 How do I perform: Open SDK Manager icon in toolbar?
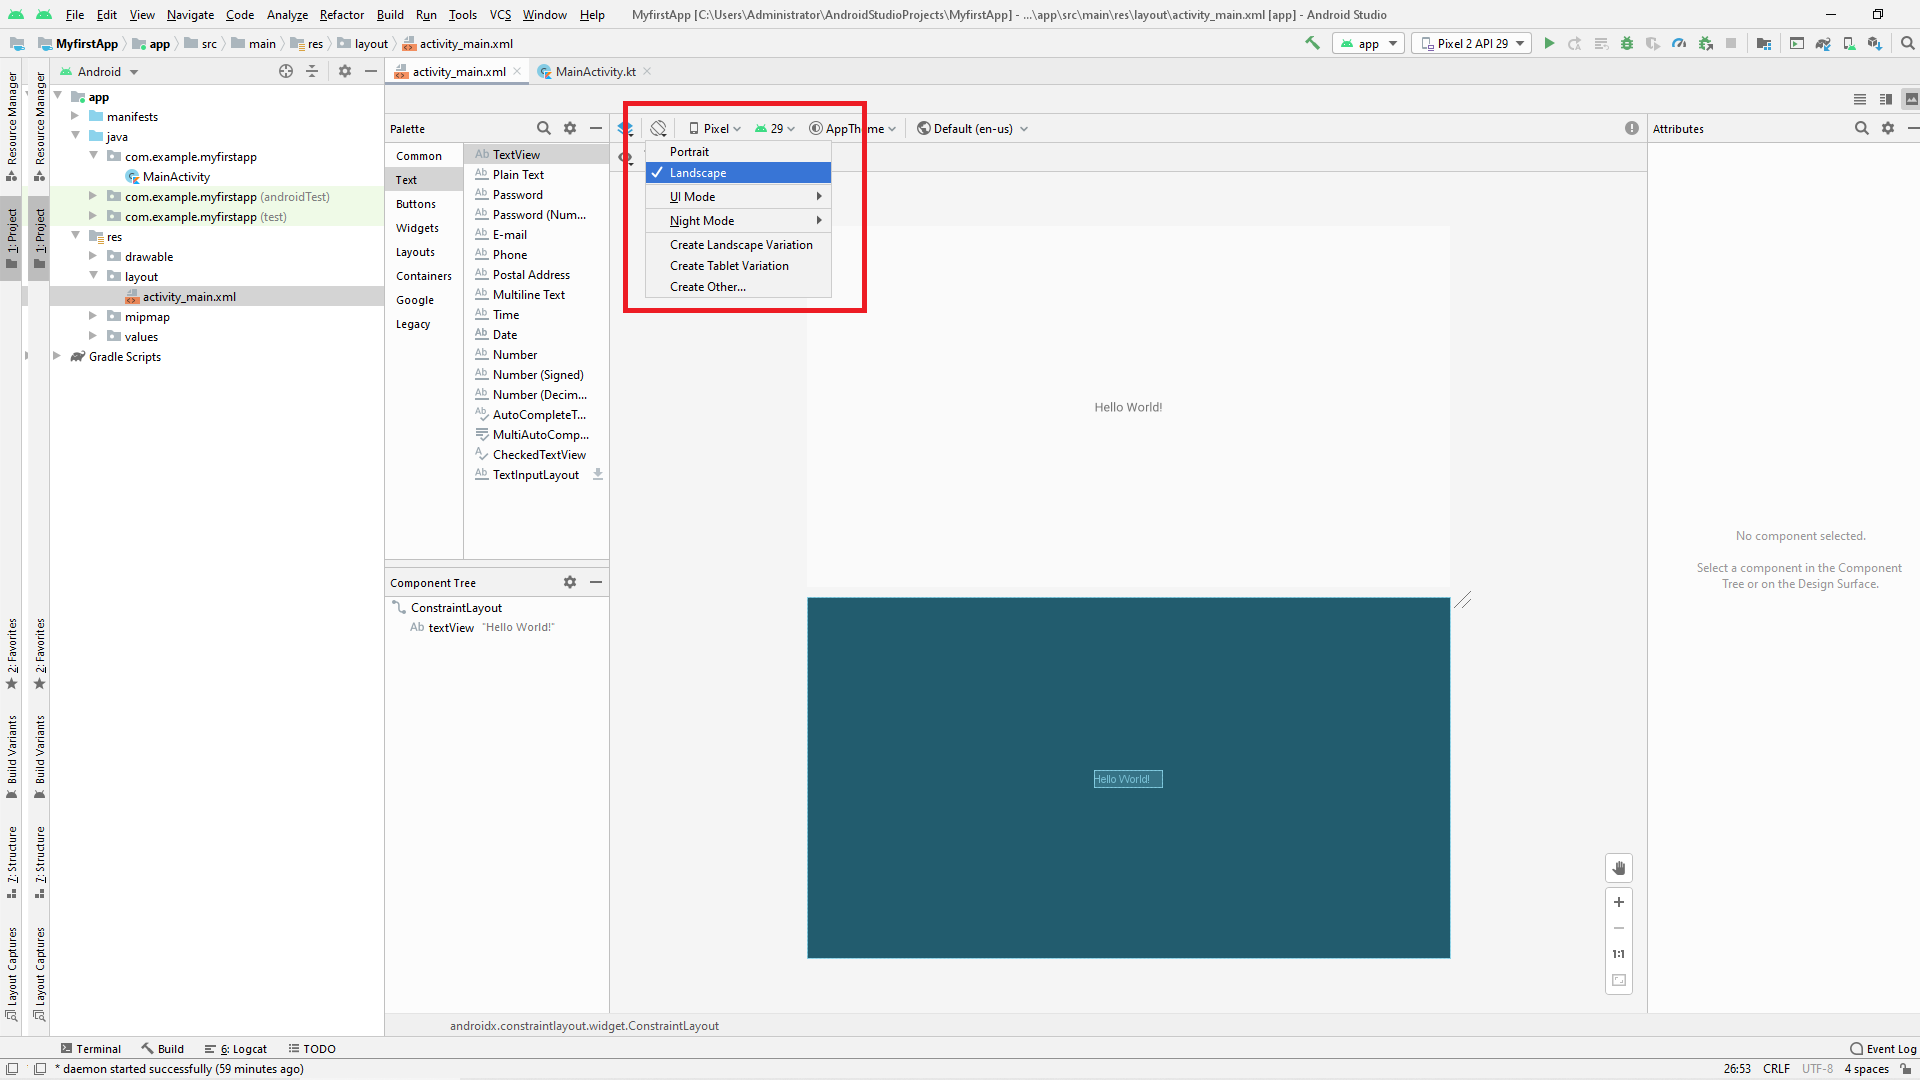tap(1875, 43)
